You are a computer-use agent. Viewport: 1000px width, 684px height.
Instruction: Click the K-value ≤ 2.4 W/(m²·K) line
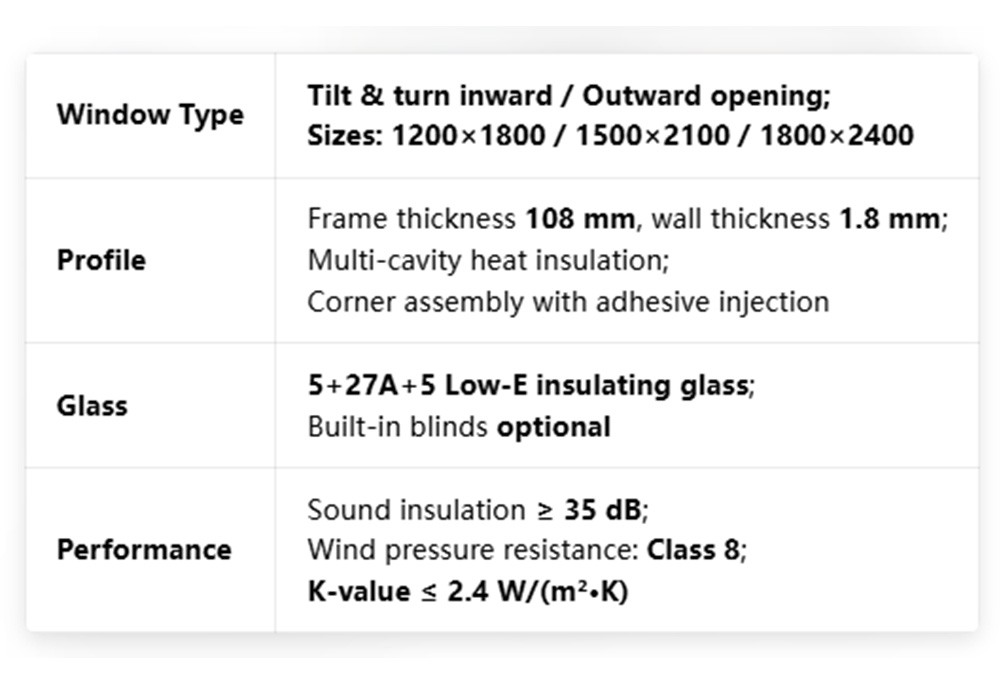pyautogui.click(x=467, y=592)
